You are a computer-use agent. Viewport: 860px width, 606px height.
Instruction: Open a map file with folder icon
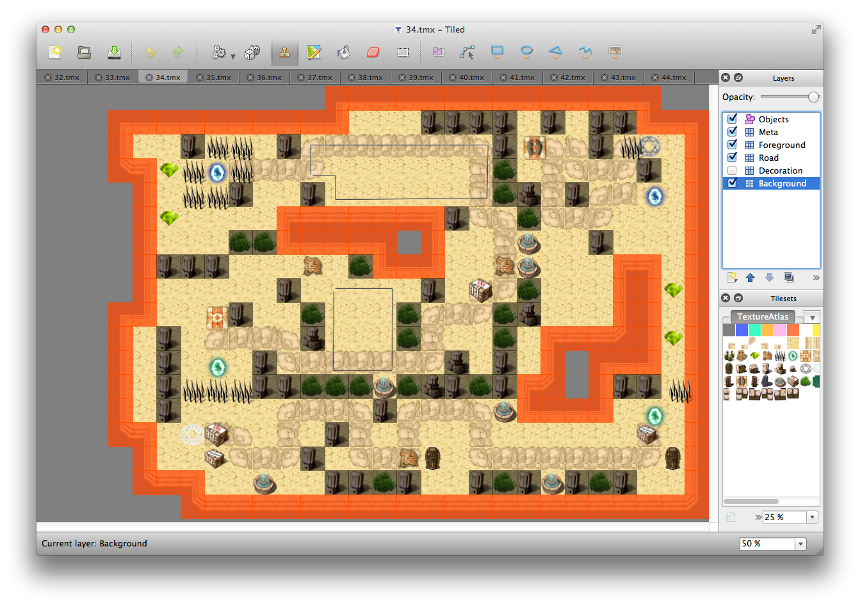[x=84, y=52]
